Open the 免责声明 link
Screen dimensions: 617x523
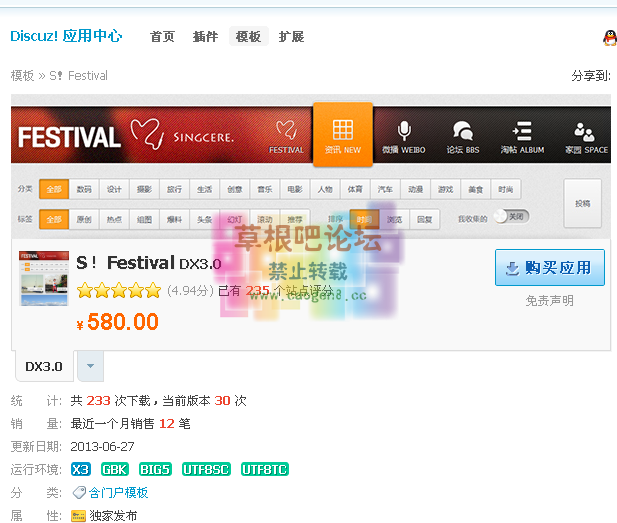tap(550, 300)
